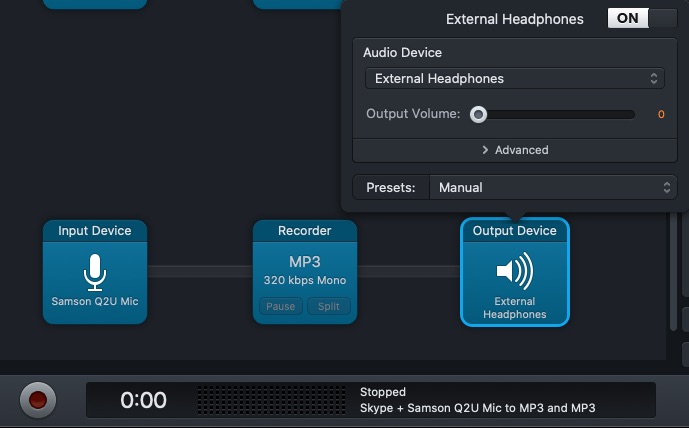Click the Pause button in Recorder

click(x=281, y=306)
